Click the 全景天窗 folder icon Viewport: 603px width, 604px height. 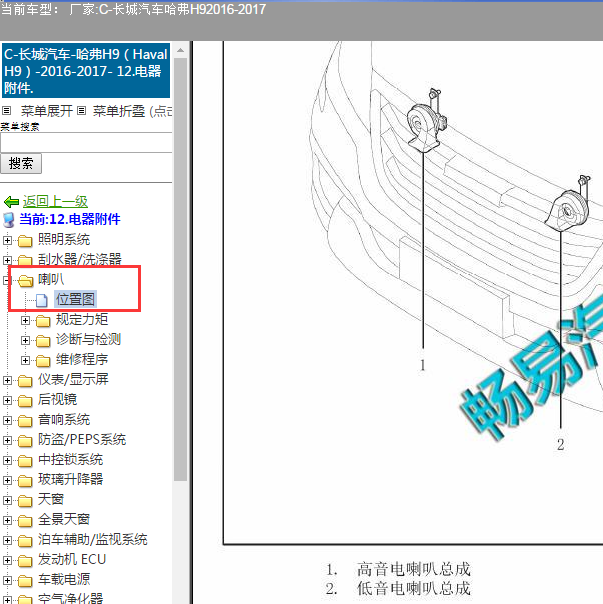click(25, 521)
